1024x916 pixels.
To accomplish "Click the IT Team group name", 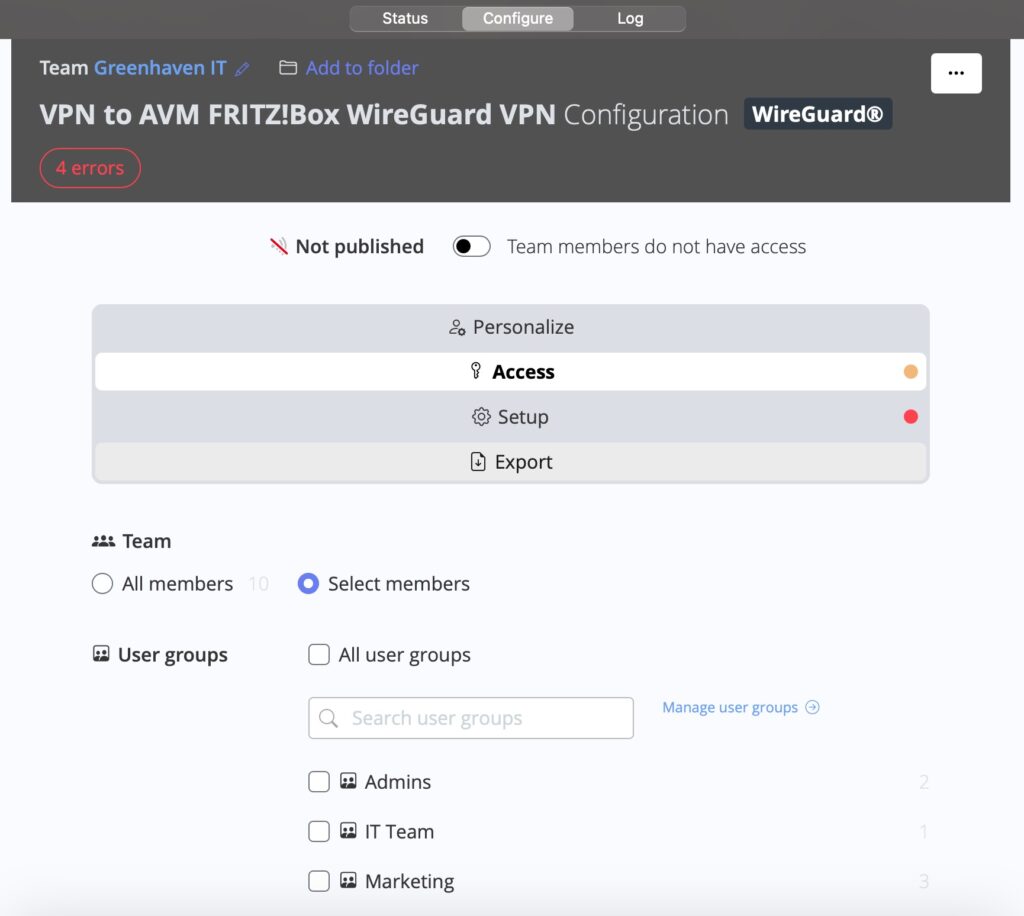I will pyautogui.click(x=399, y=831).
